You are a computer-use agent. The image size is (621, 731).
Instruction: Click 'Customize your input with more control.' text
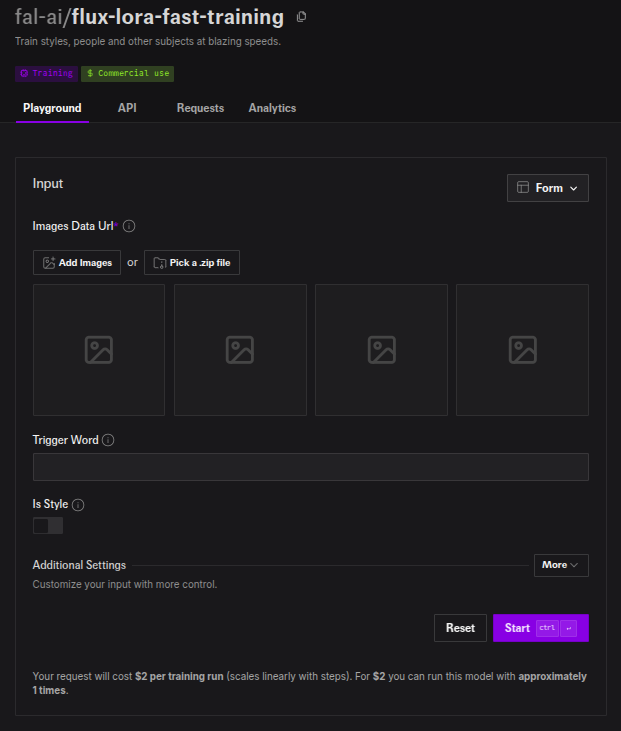[125, 584]
